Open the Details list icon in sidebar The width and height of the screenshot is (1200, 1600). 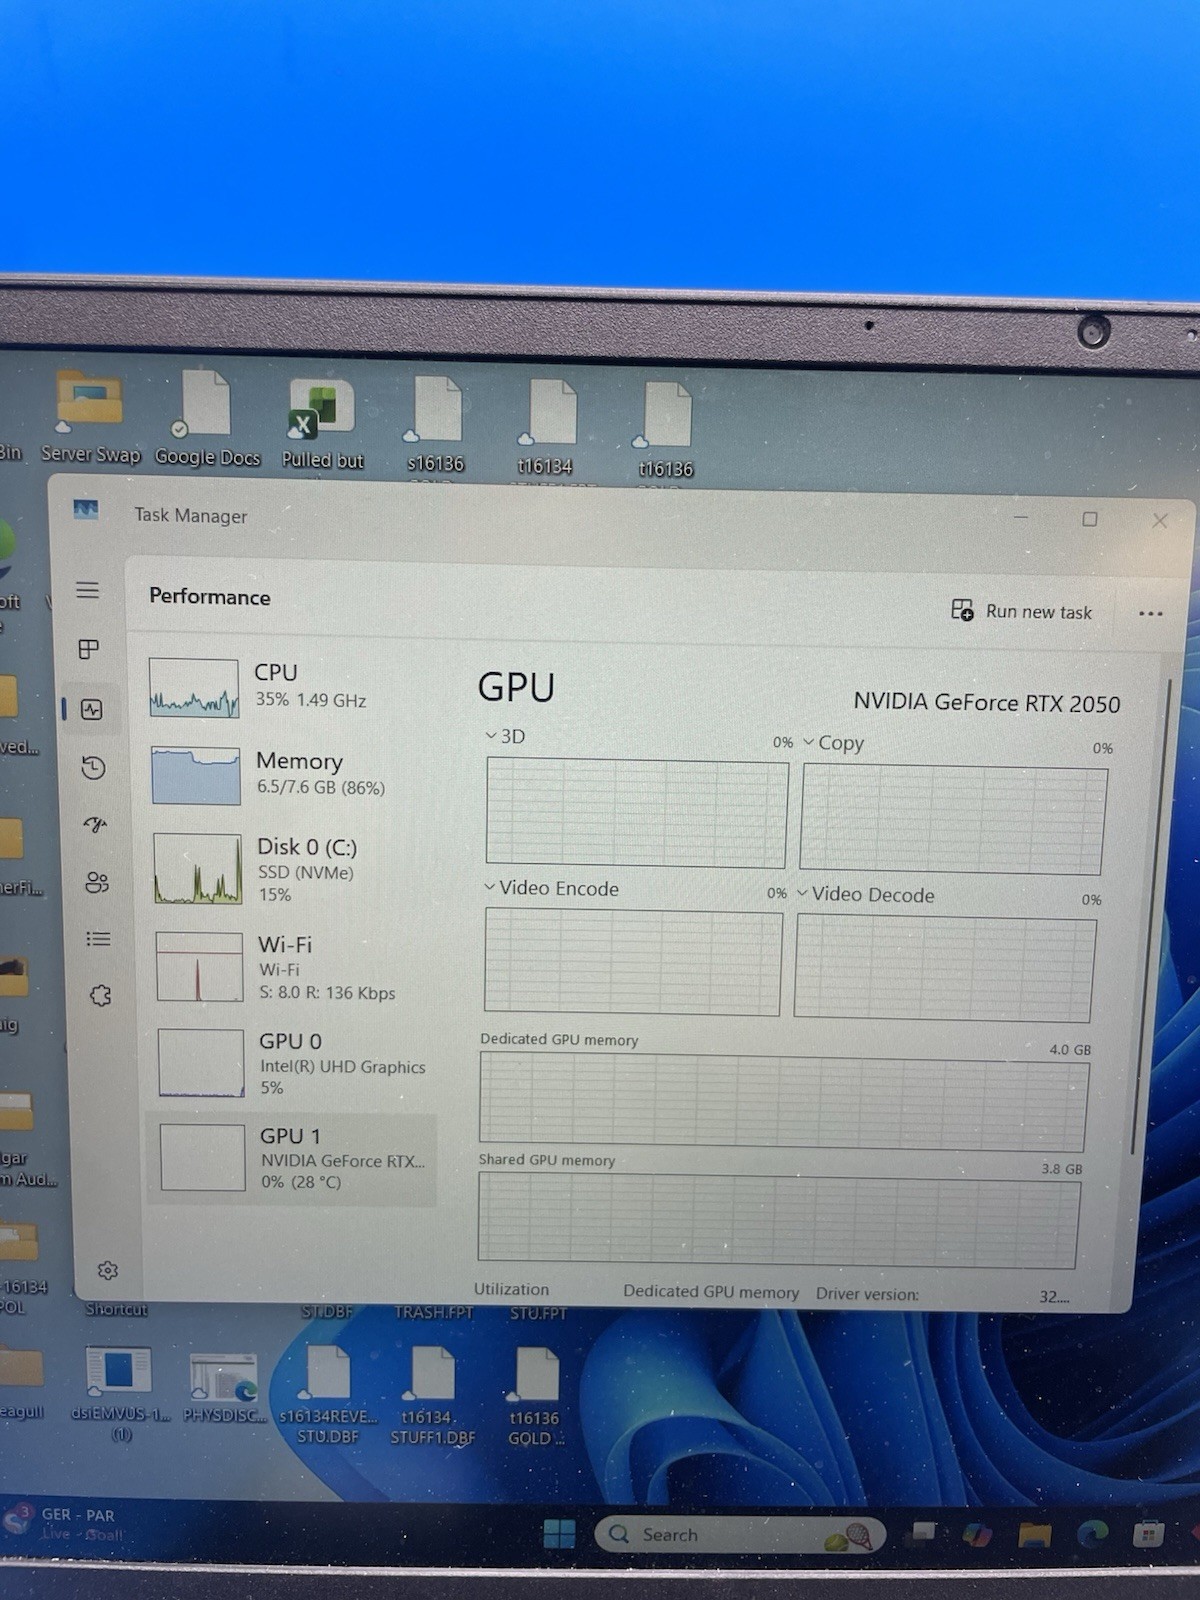coord(98,939)
